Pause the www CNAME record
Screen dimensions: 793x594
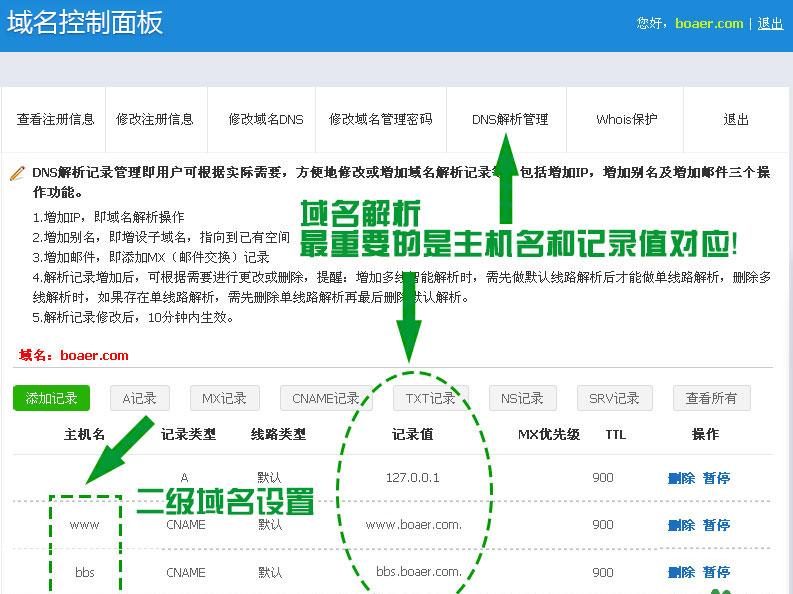716,525
